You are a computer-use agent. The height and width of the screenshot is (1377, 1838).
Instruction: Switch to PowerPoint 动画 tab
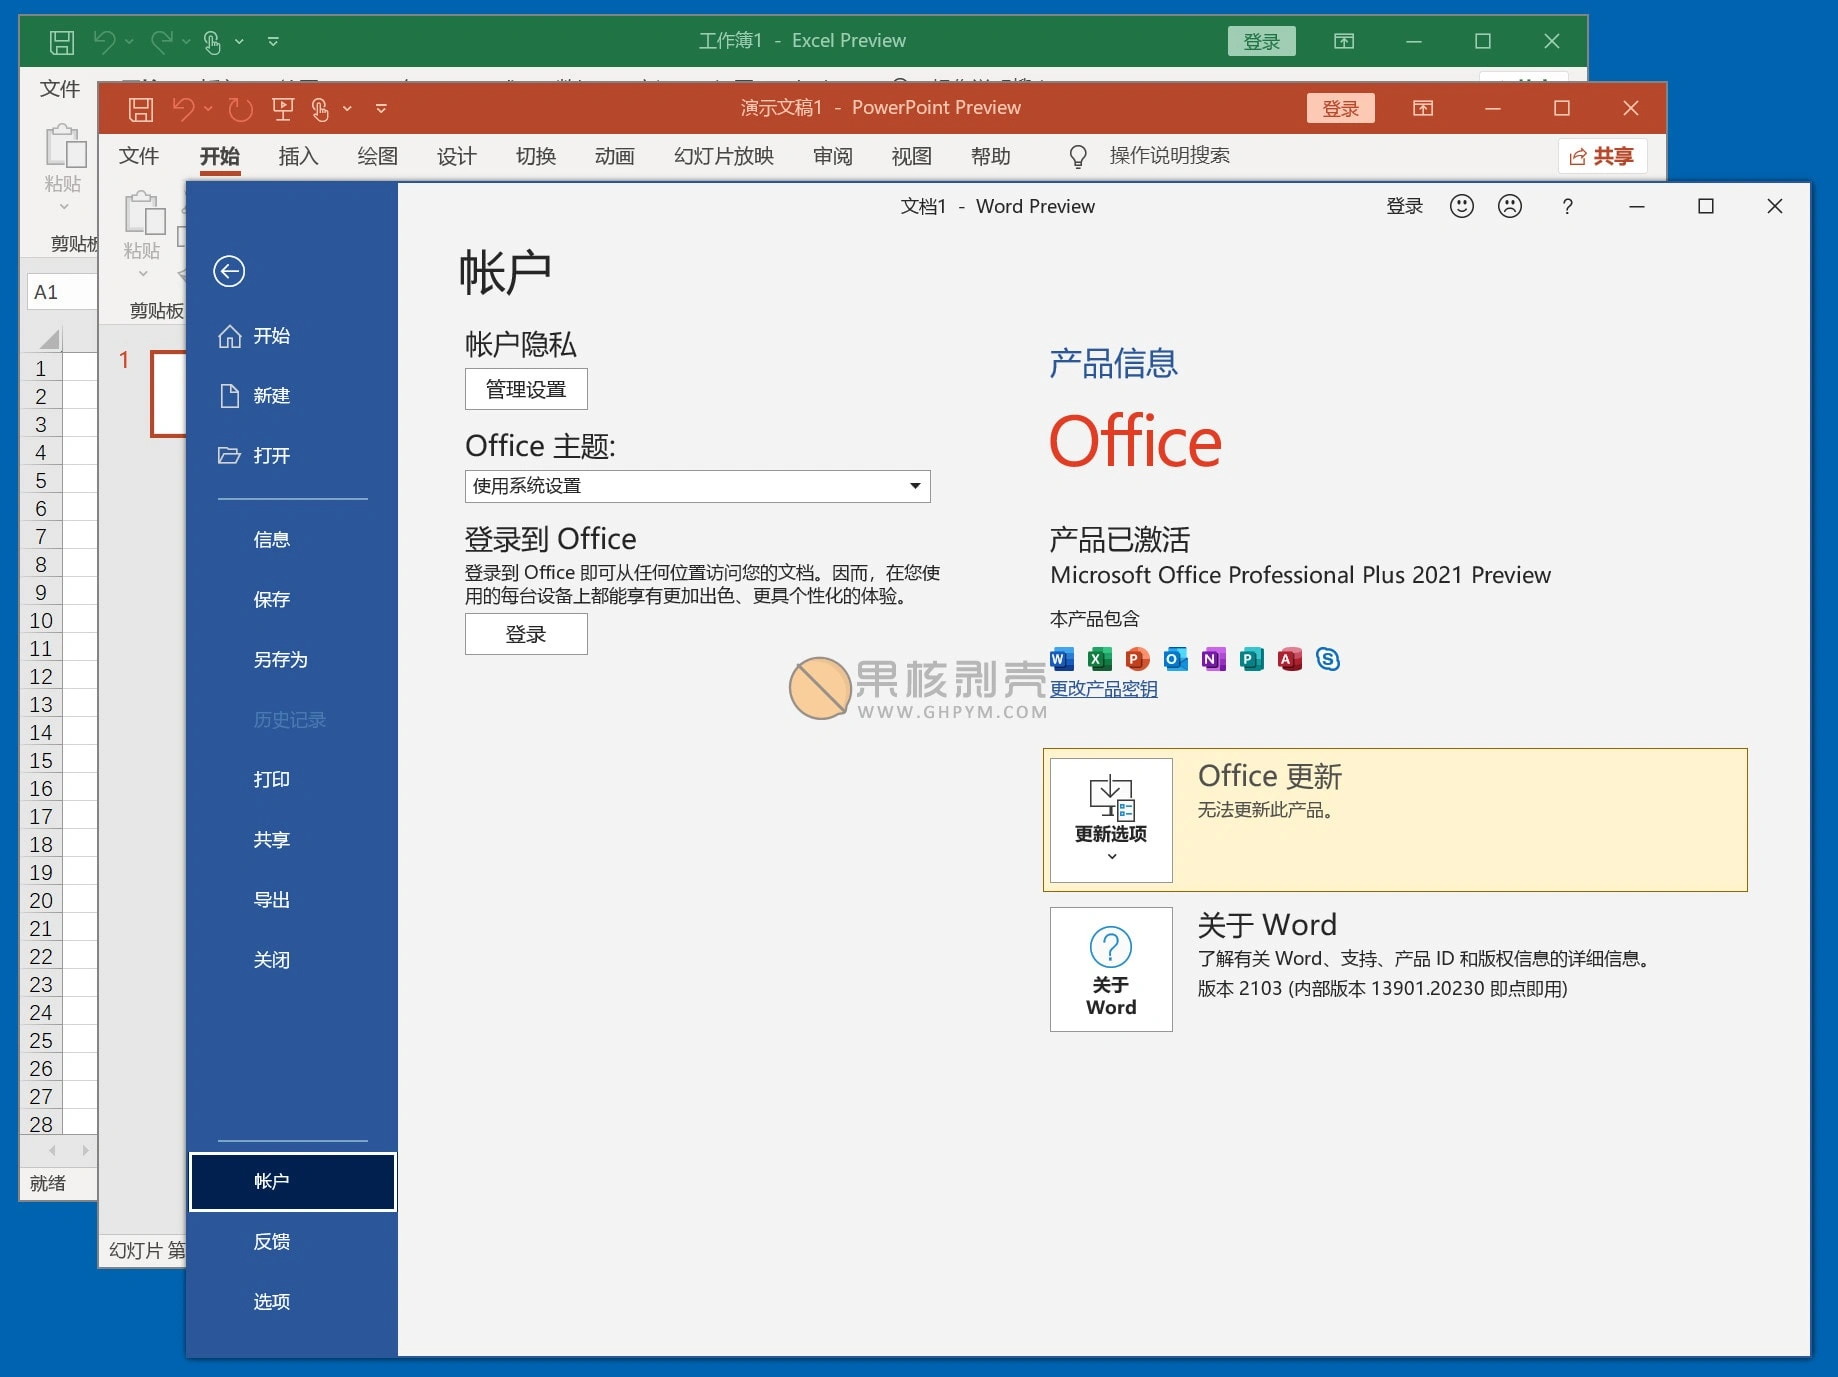pyautogui.click(x=614, y=156)
